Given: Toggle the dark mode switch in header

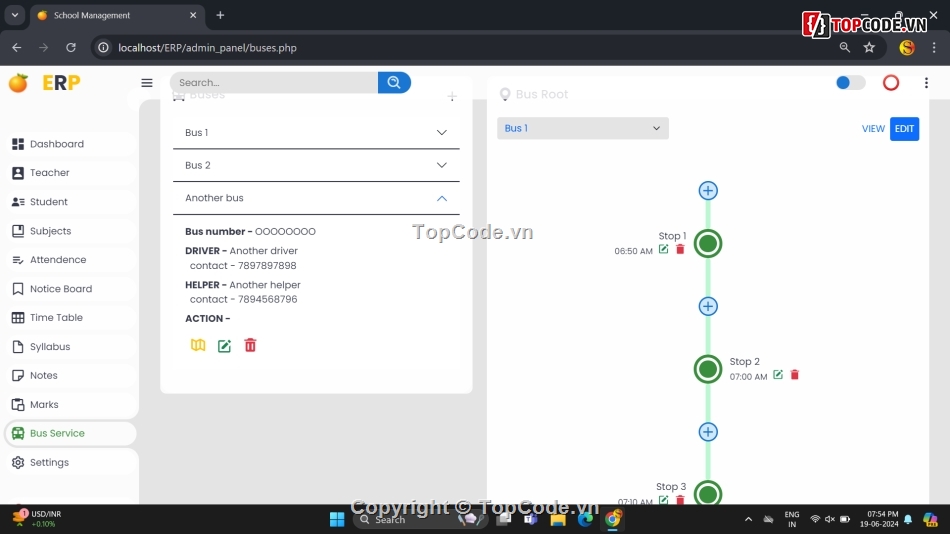Looking at the screenshot, I should 850,83.
